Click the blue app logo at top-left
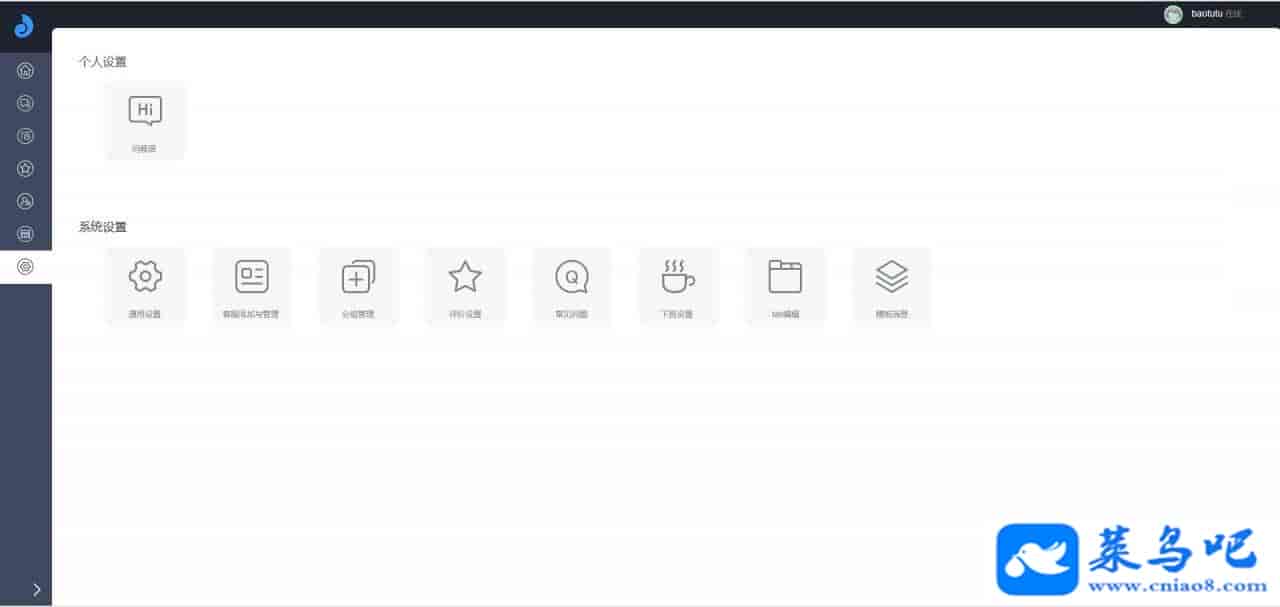Screen dimensions: 1280x607 tap(24, 26)
